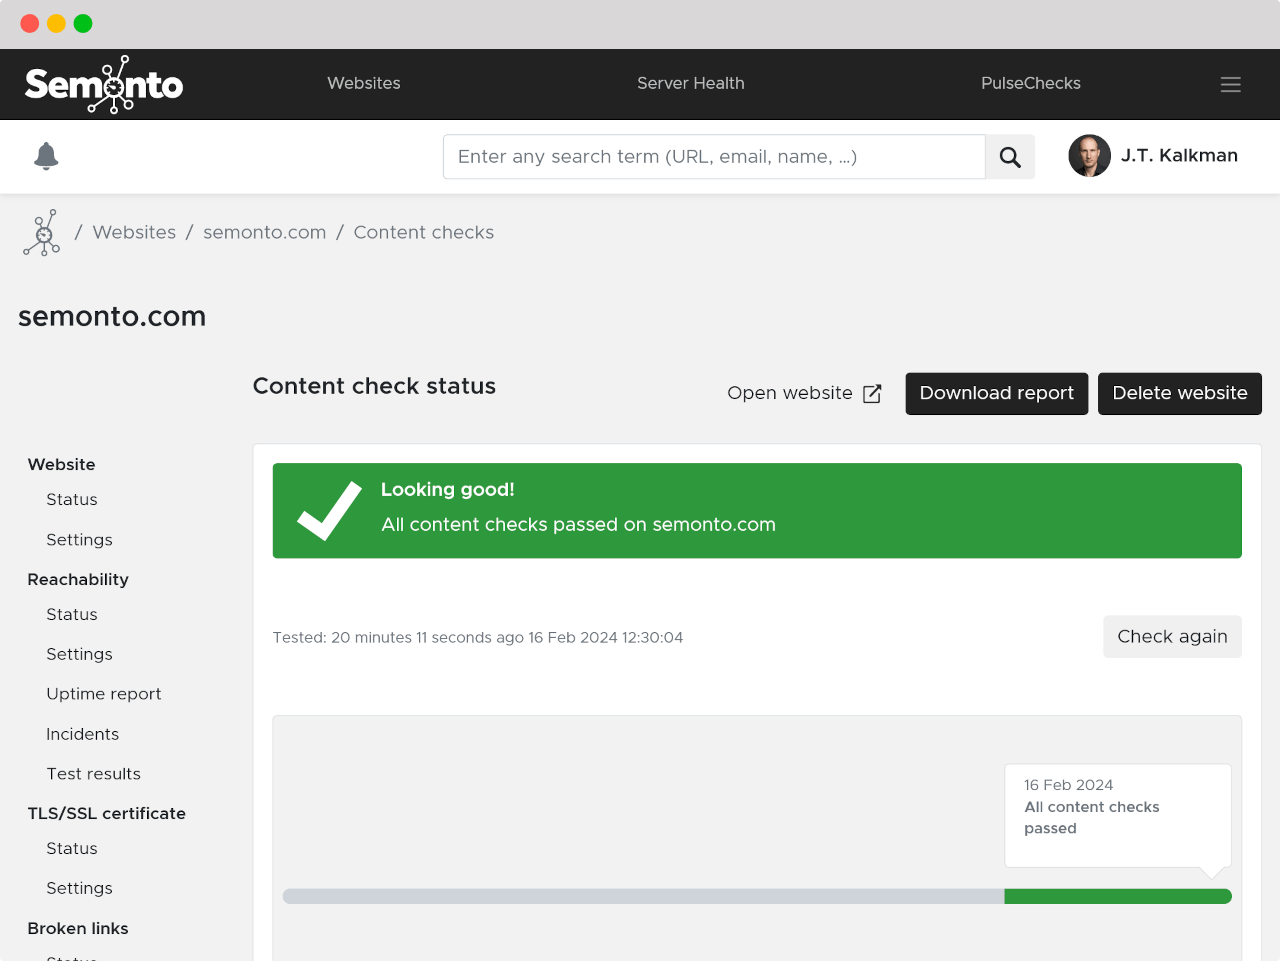Open Settings under Website in sidebar

coord(79,540)
